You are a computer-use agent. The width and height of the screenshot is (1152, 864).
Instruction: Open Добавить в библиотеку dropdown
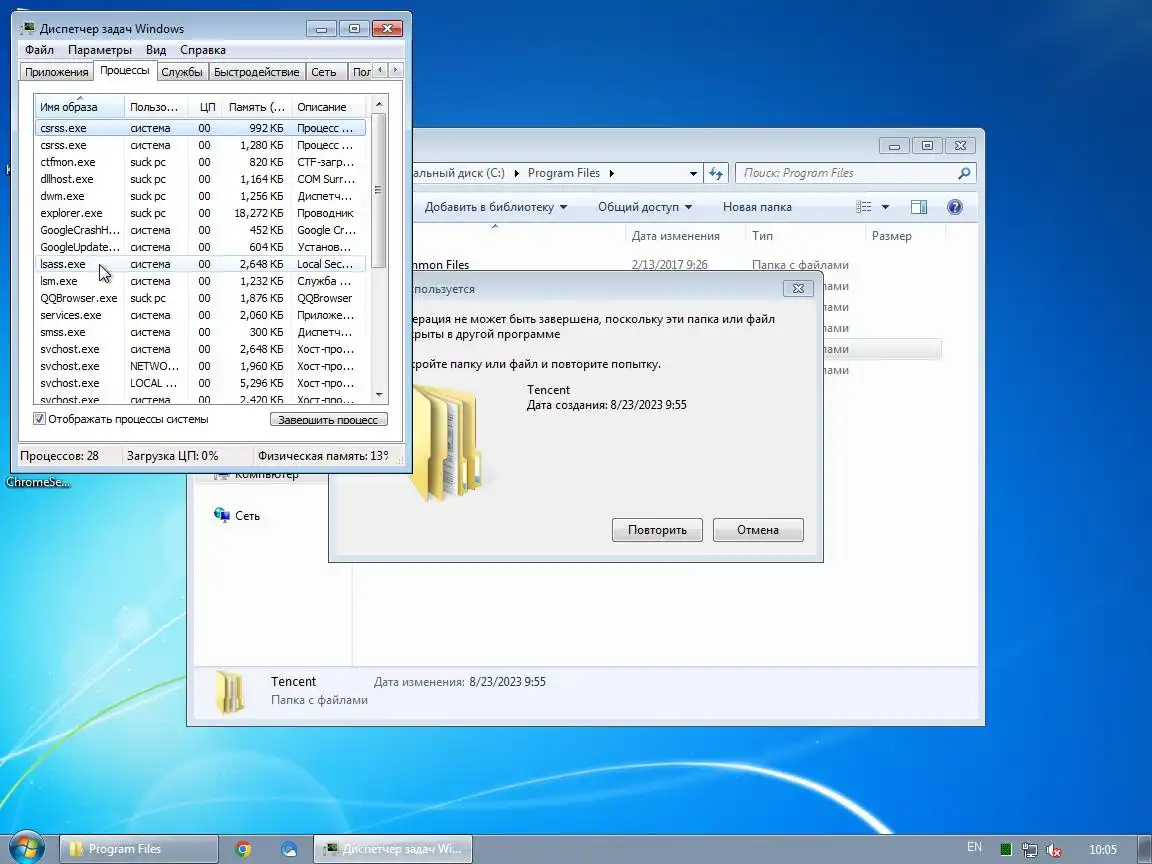496,207
